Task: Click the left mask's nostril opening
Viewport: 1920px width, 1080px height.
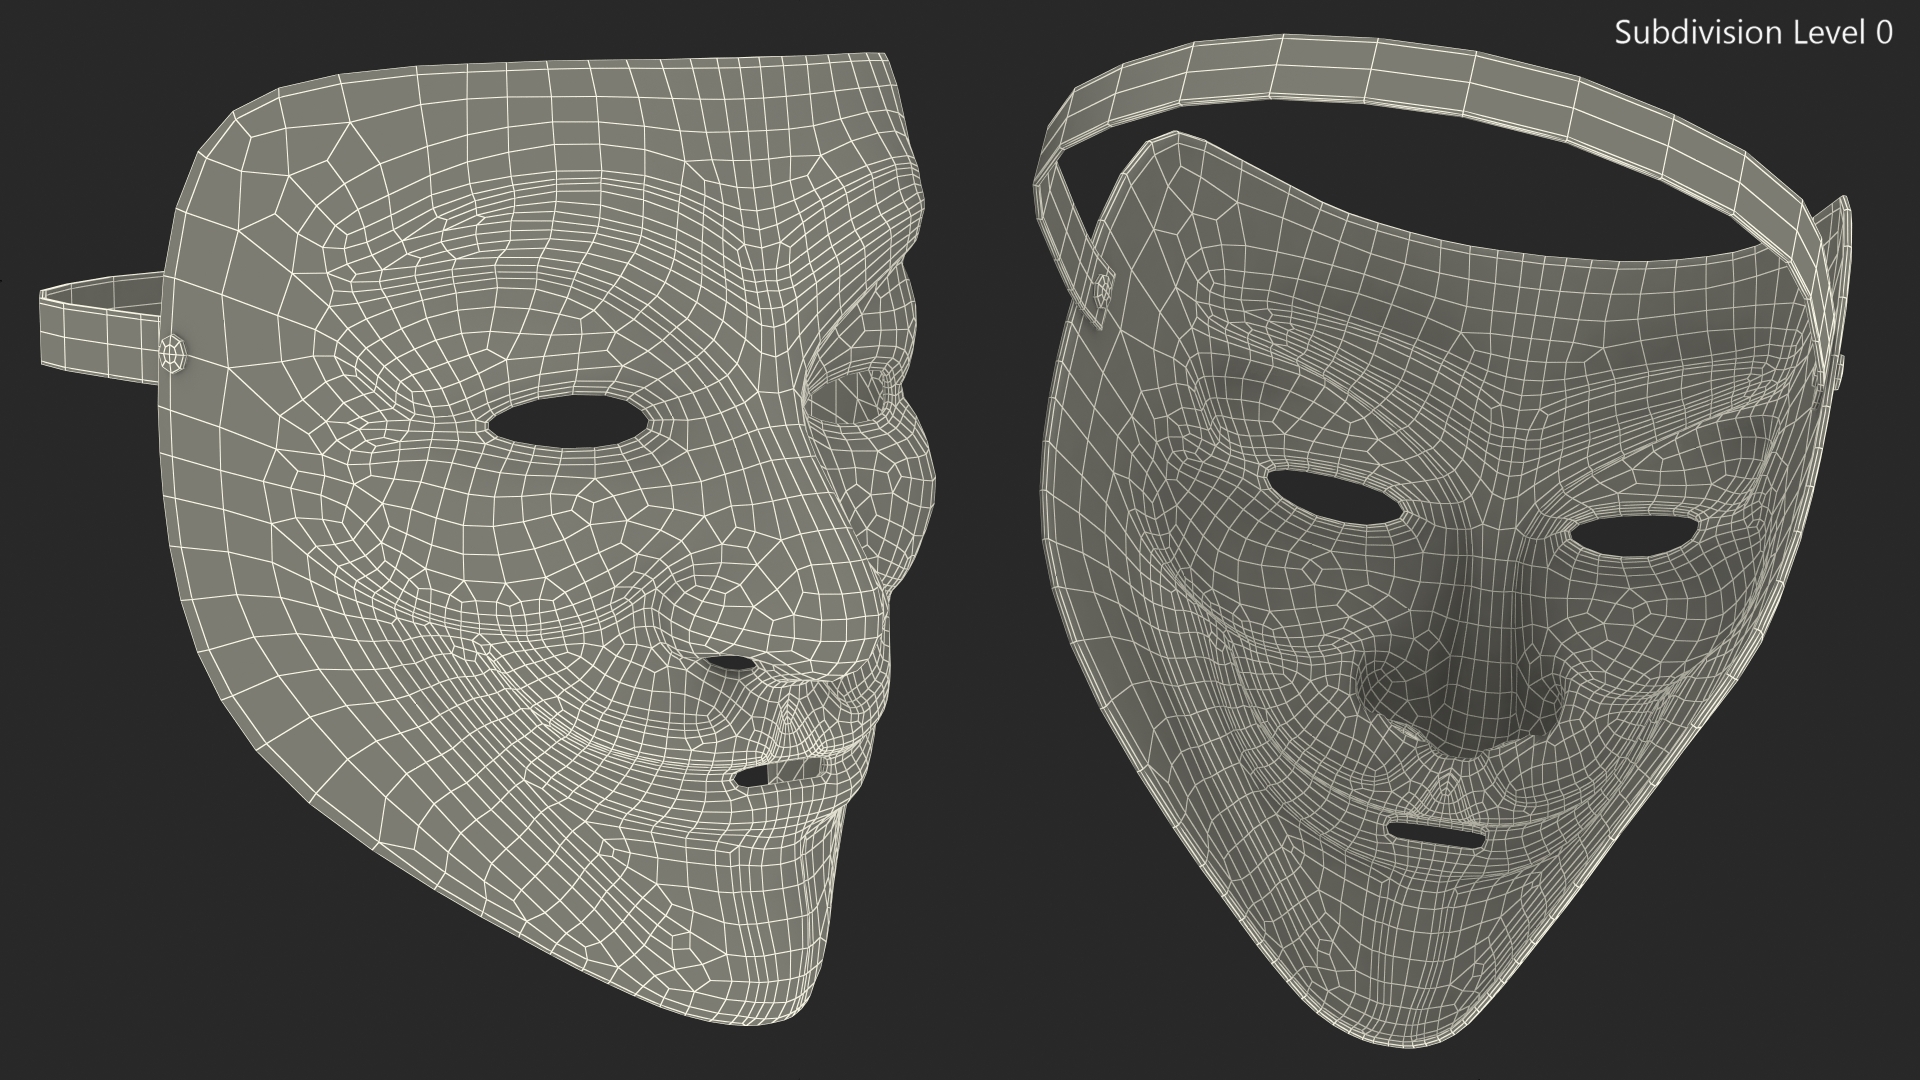Action: (730, 664)
